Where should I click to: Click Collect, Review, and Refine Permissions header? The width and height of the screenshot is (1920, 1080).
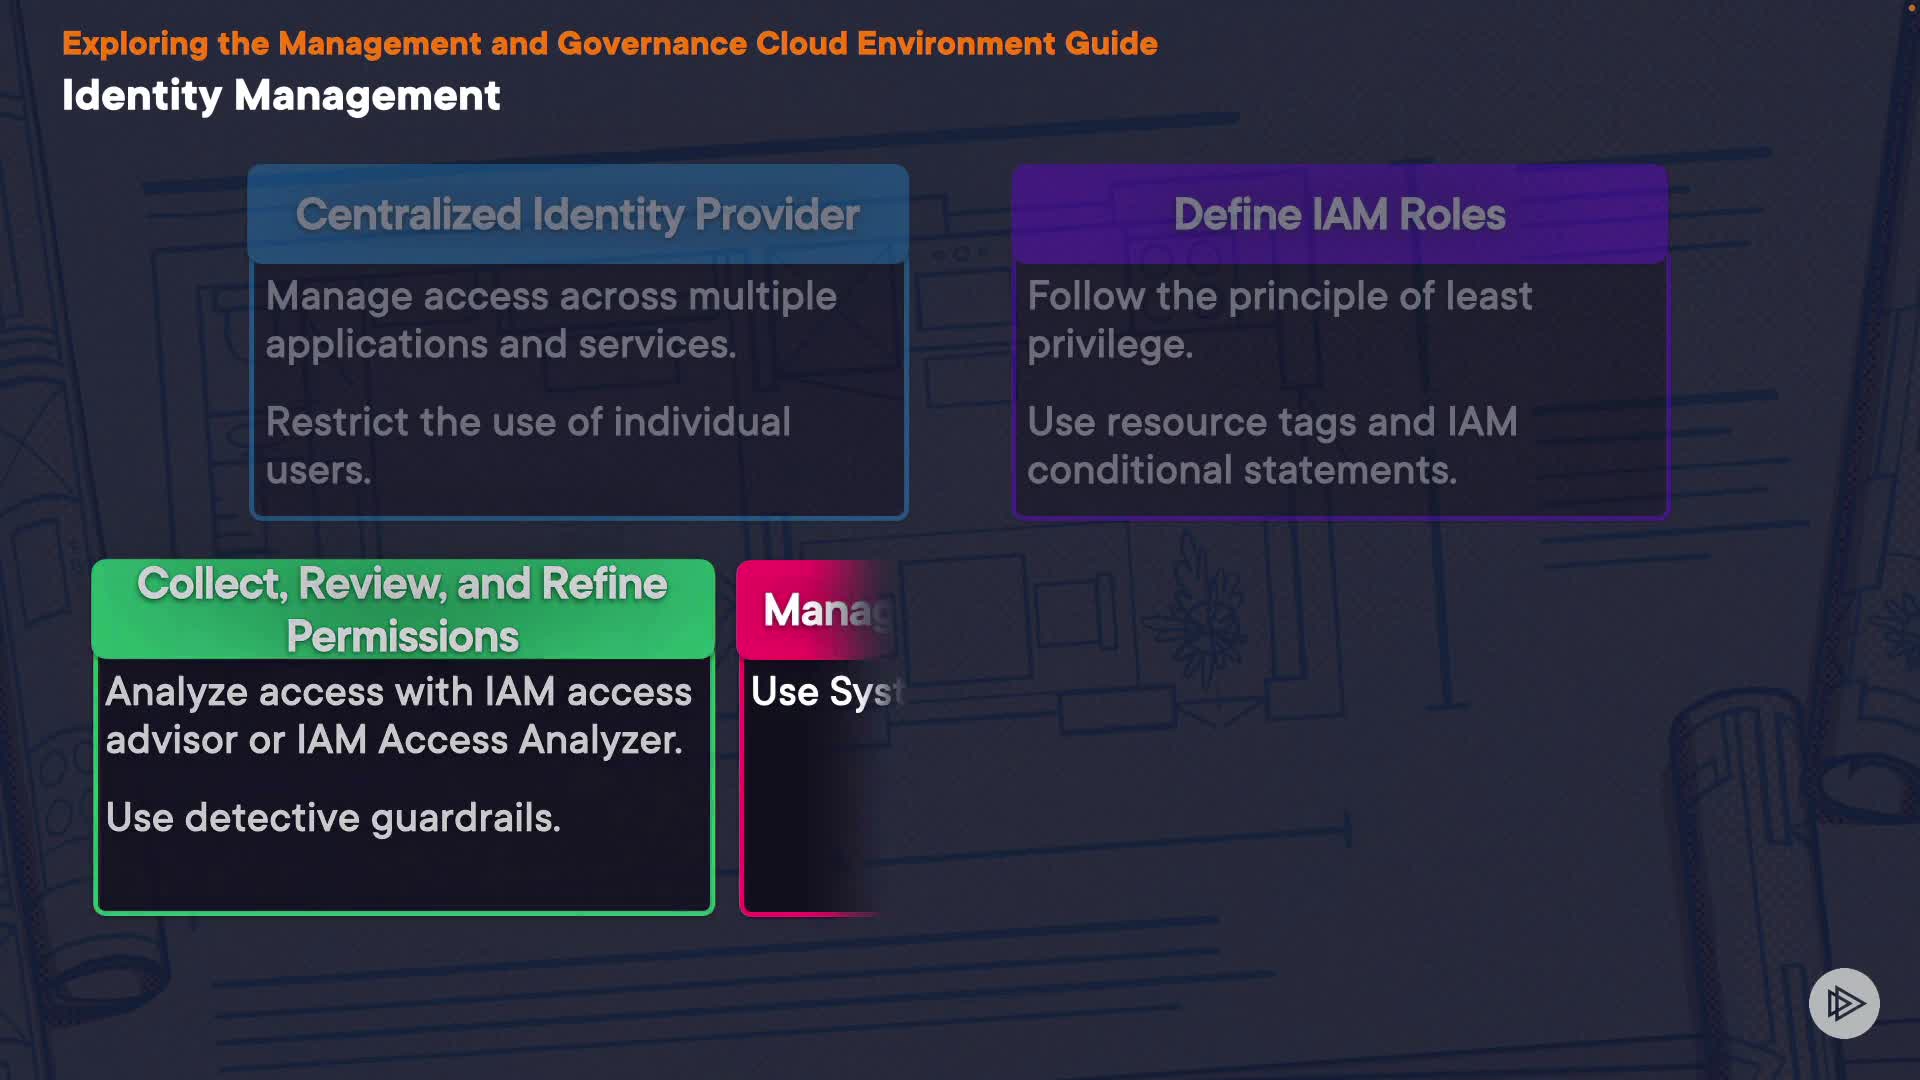click(402, 609)
